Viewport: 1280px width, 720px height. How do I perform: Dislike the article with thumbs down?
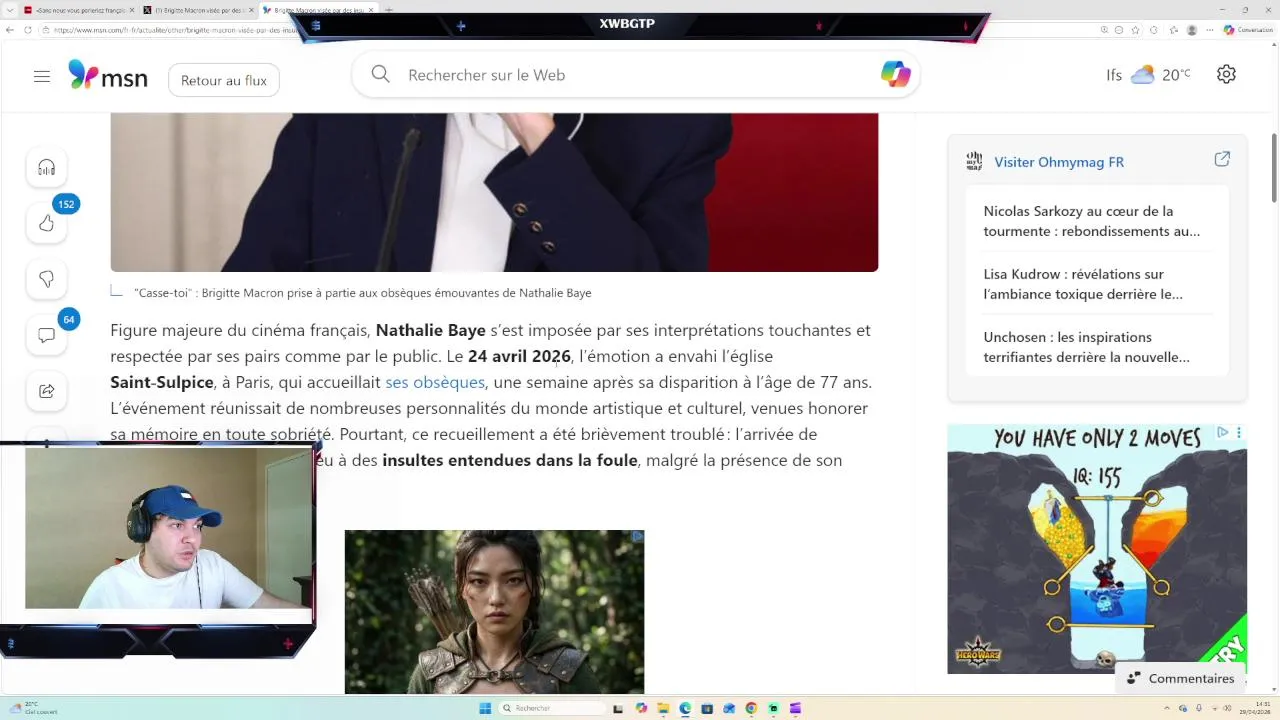pos(46,279)
